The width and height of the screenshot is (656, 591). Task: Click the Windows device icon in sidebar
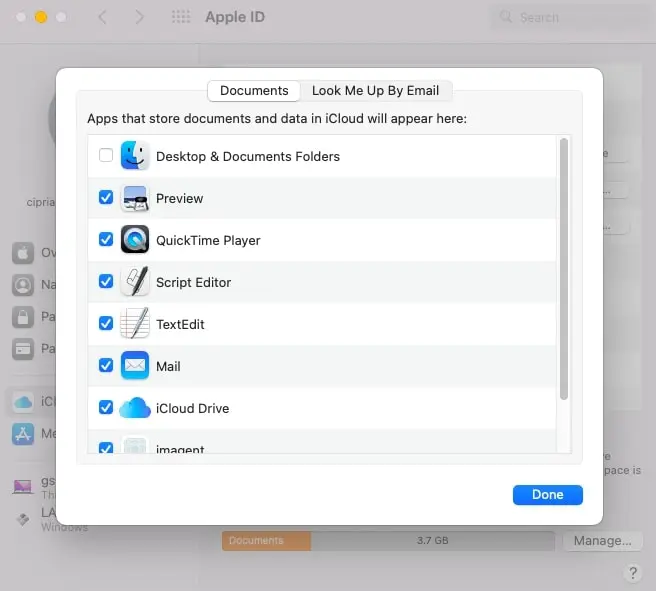point(23,519)
